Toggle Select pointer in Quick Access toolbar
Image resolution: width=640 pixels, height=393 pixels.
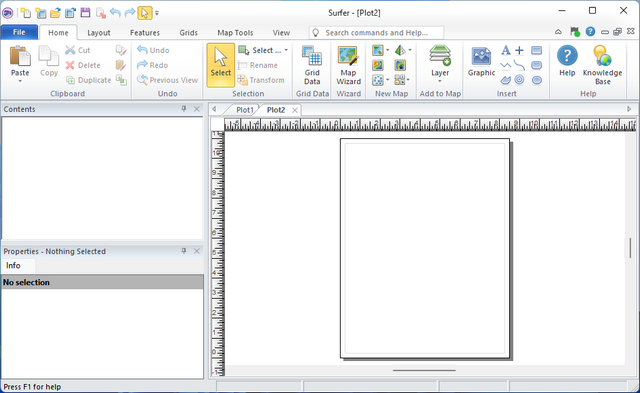(144, 13)
